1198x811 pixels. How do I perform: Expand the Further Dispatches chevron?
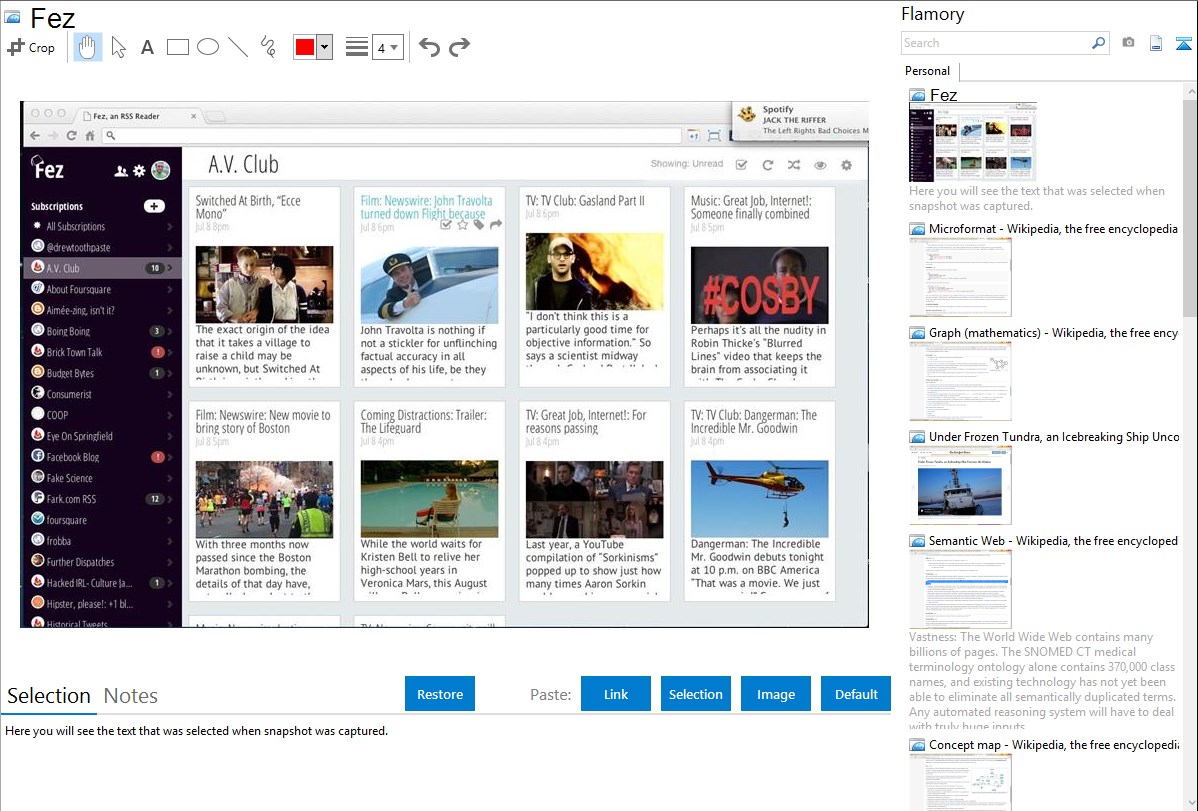(170, 562)
